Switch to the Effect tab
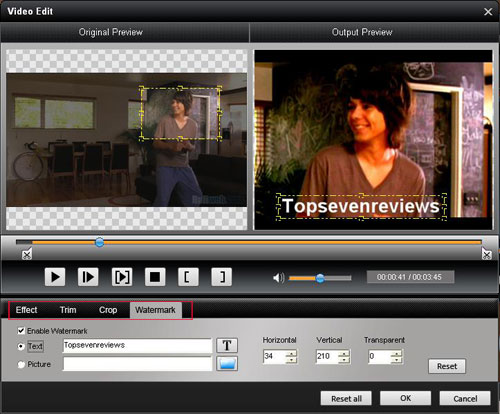The image size is (500, 414). click(27, 310)
